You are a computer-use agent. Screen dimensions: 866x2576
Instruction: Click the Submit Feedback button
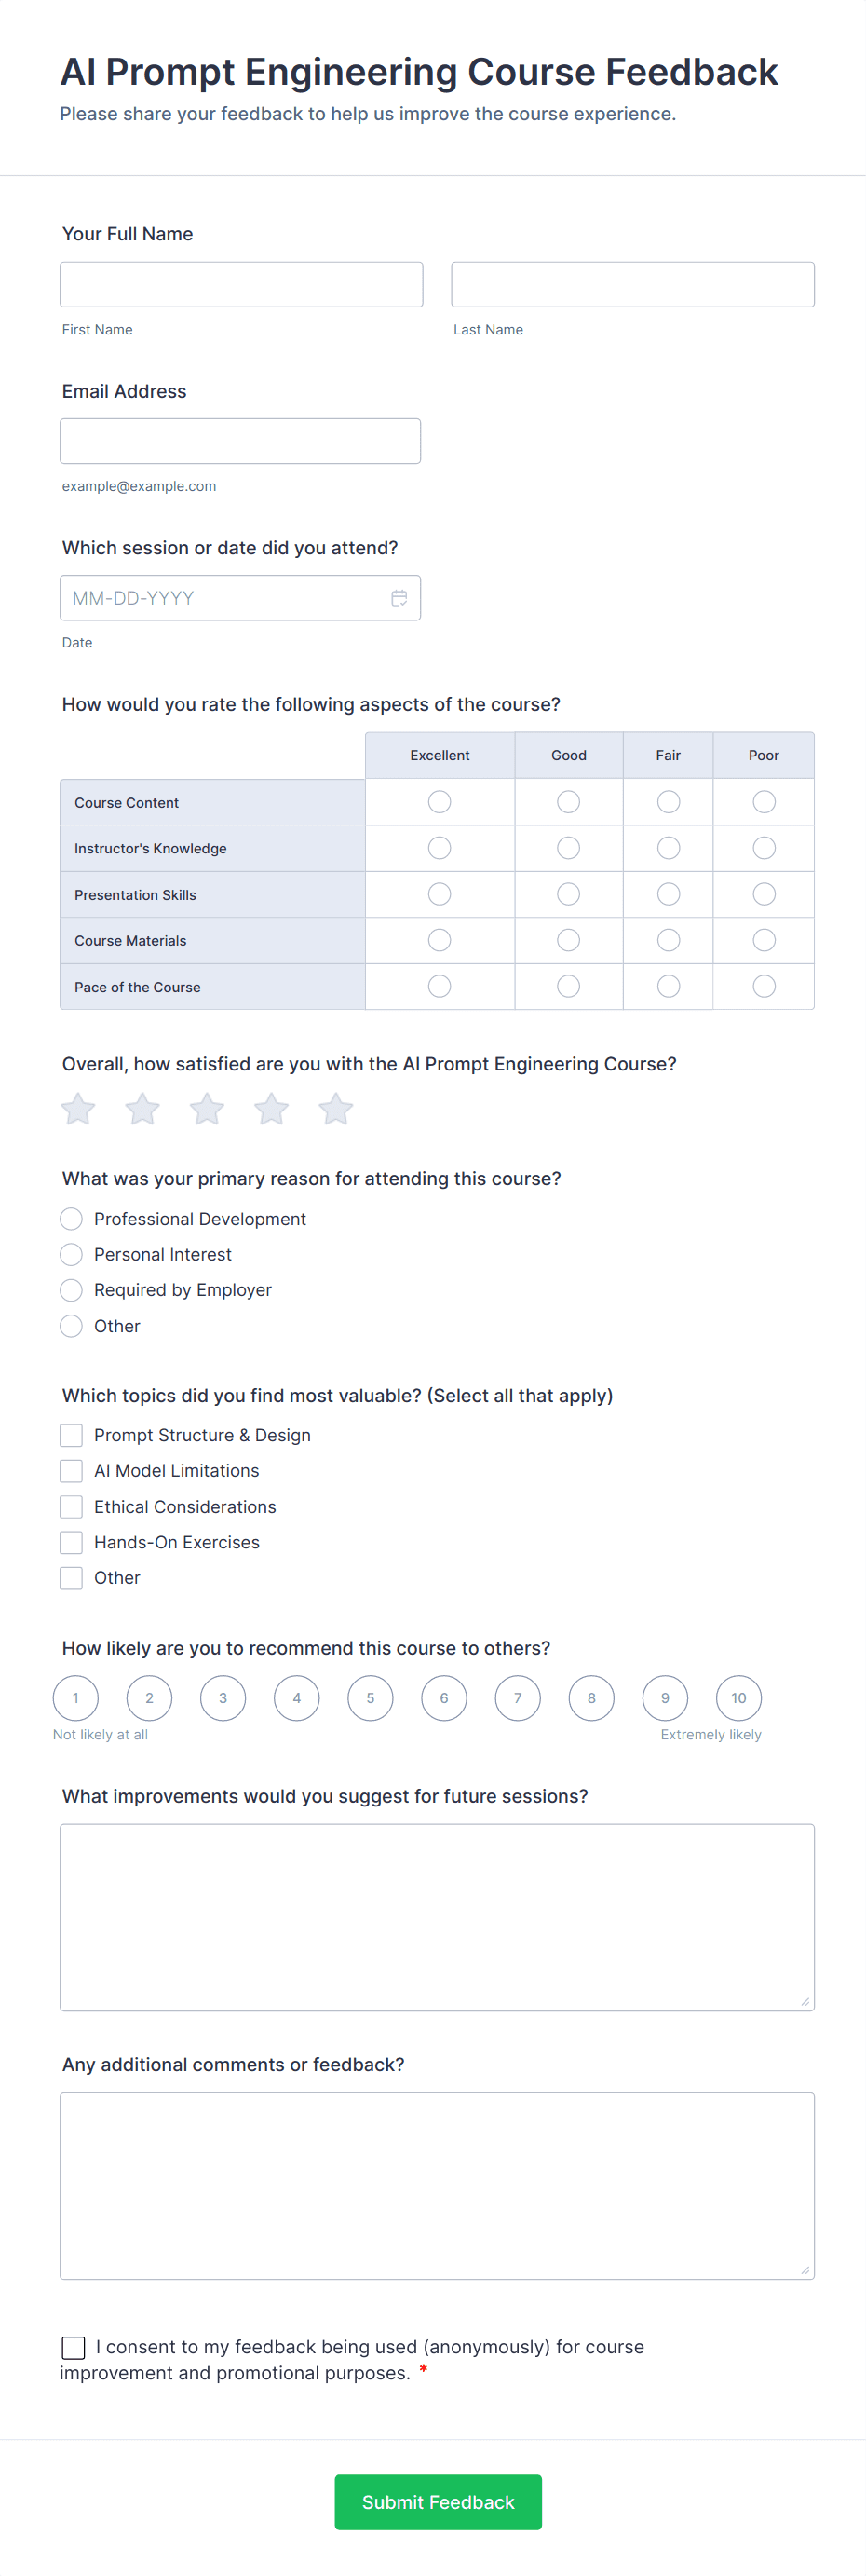tap(437, 2502)
